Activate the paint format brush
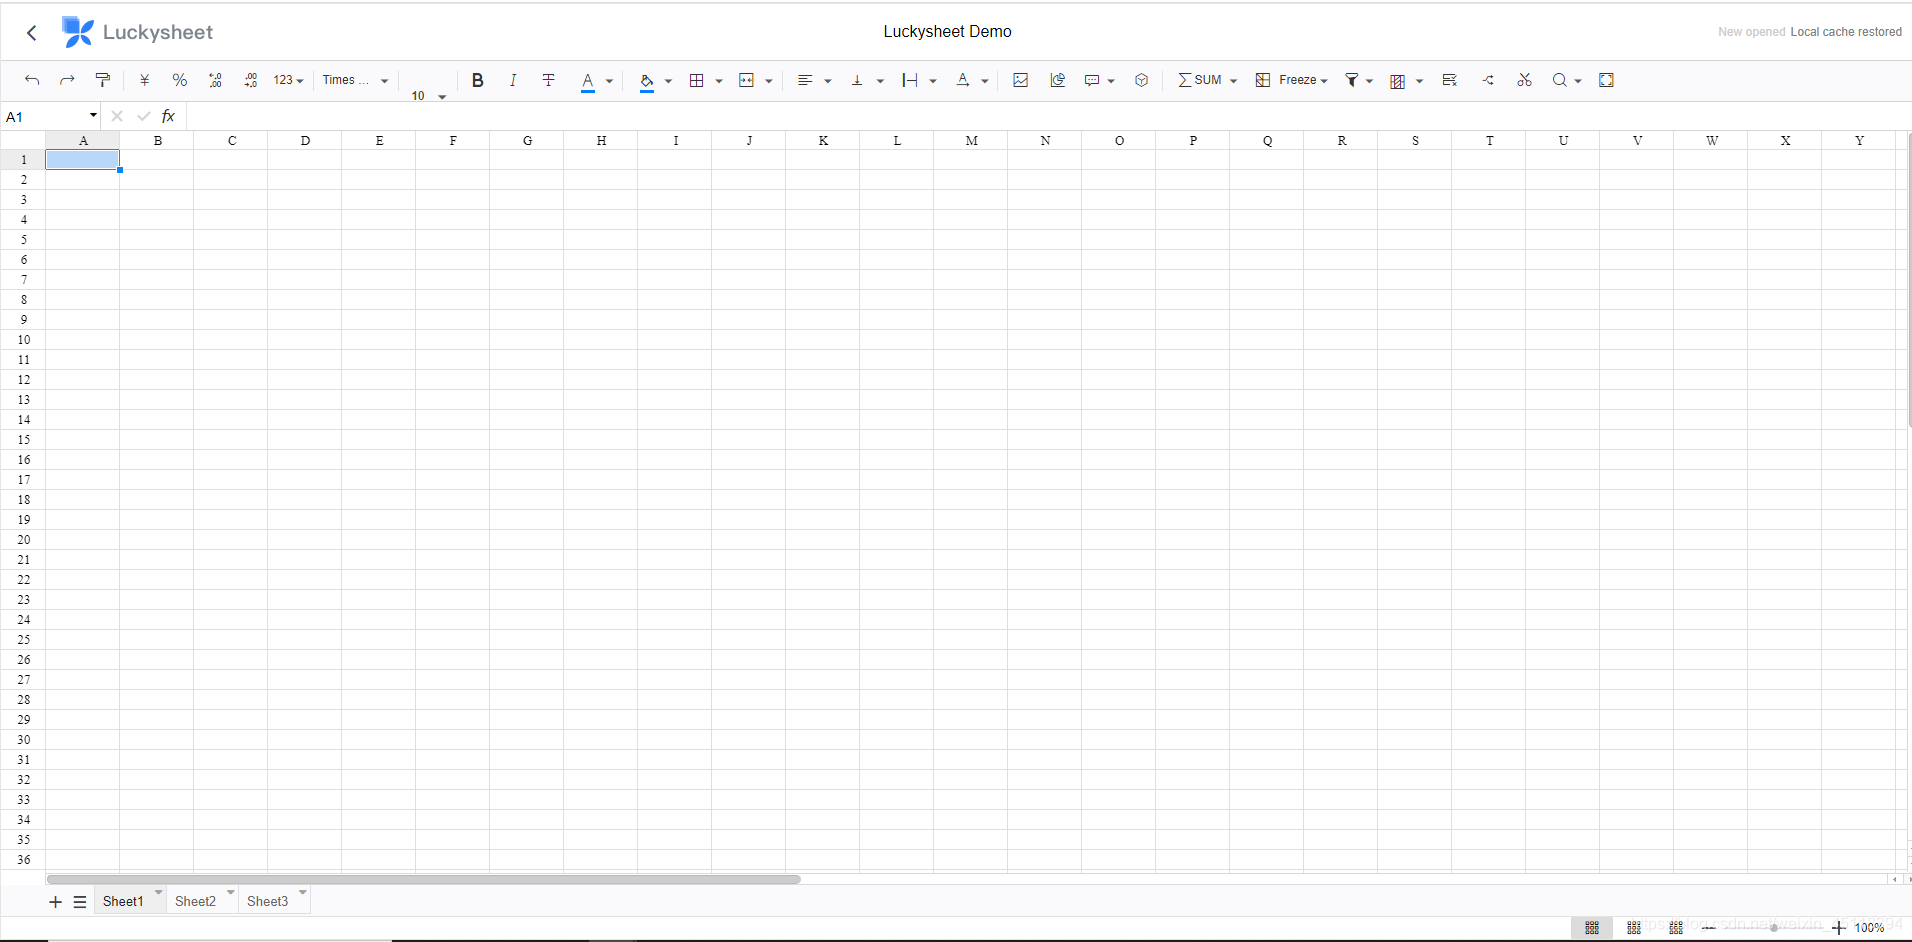The image size is (1912, 942). coord(102,80)
